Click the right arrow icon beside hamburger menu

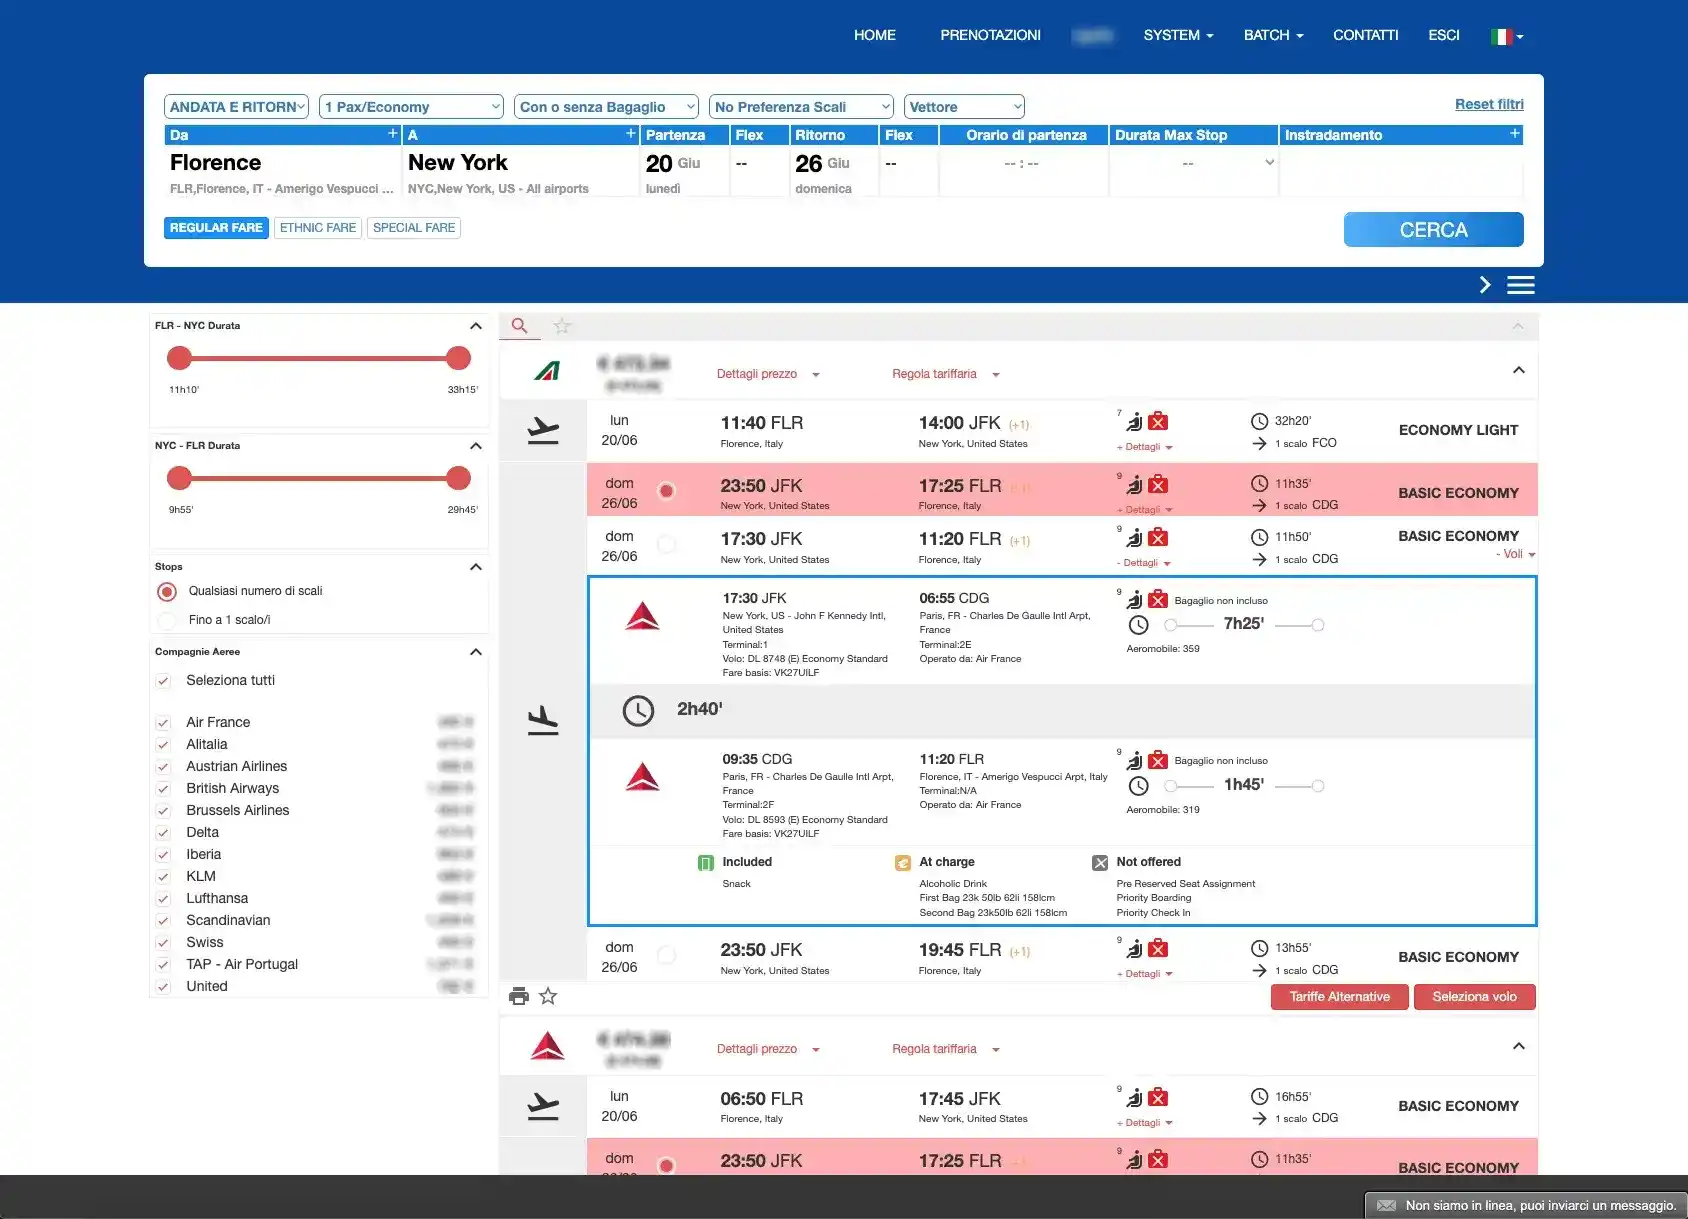(1485, 285)
